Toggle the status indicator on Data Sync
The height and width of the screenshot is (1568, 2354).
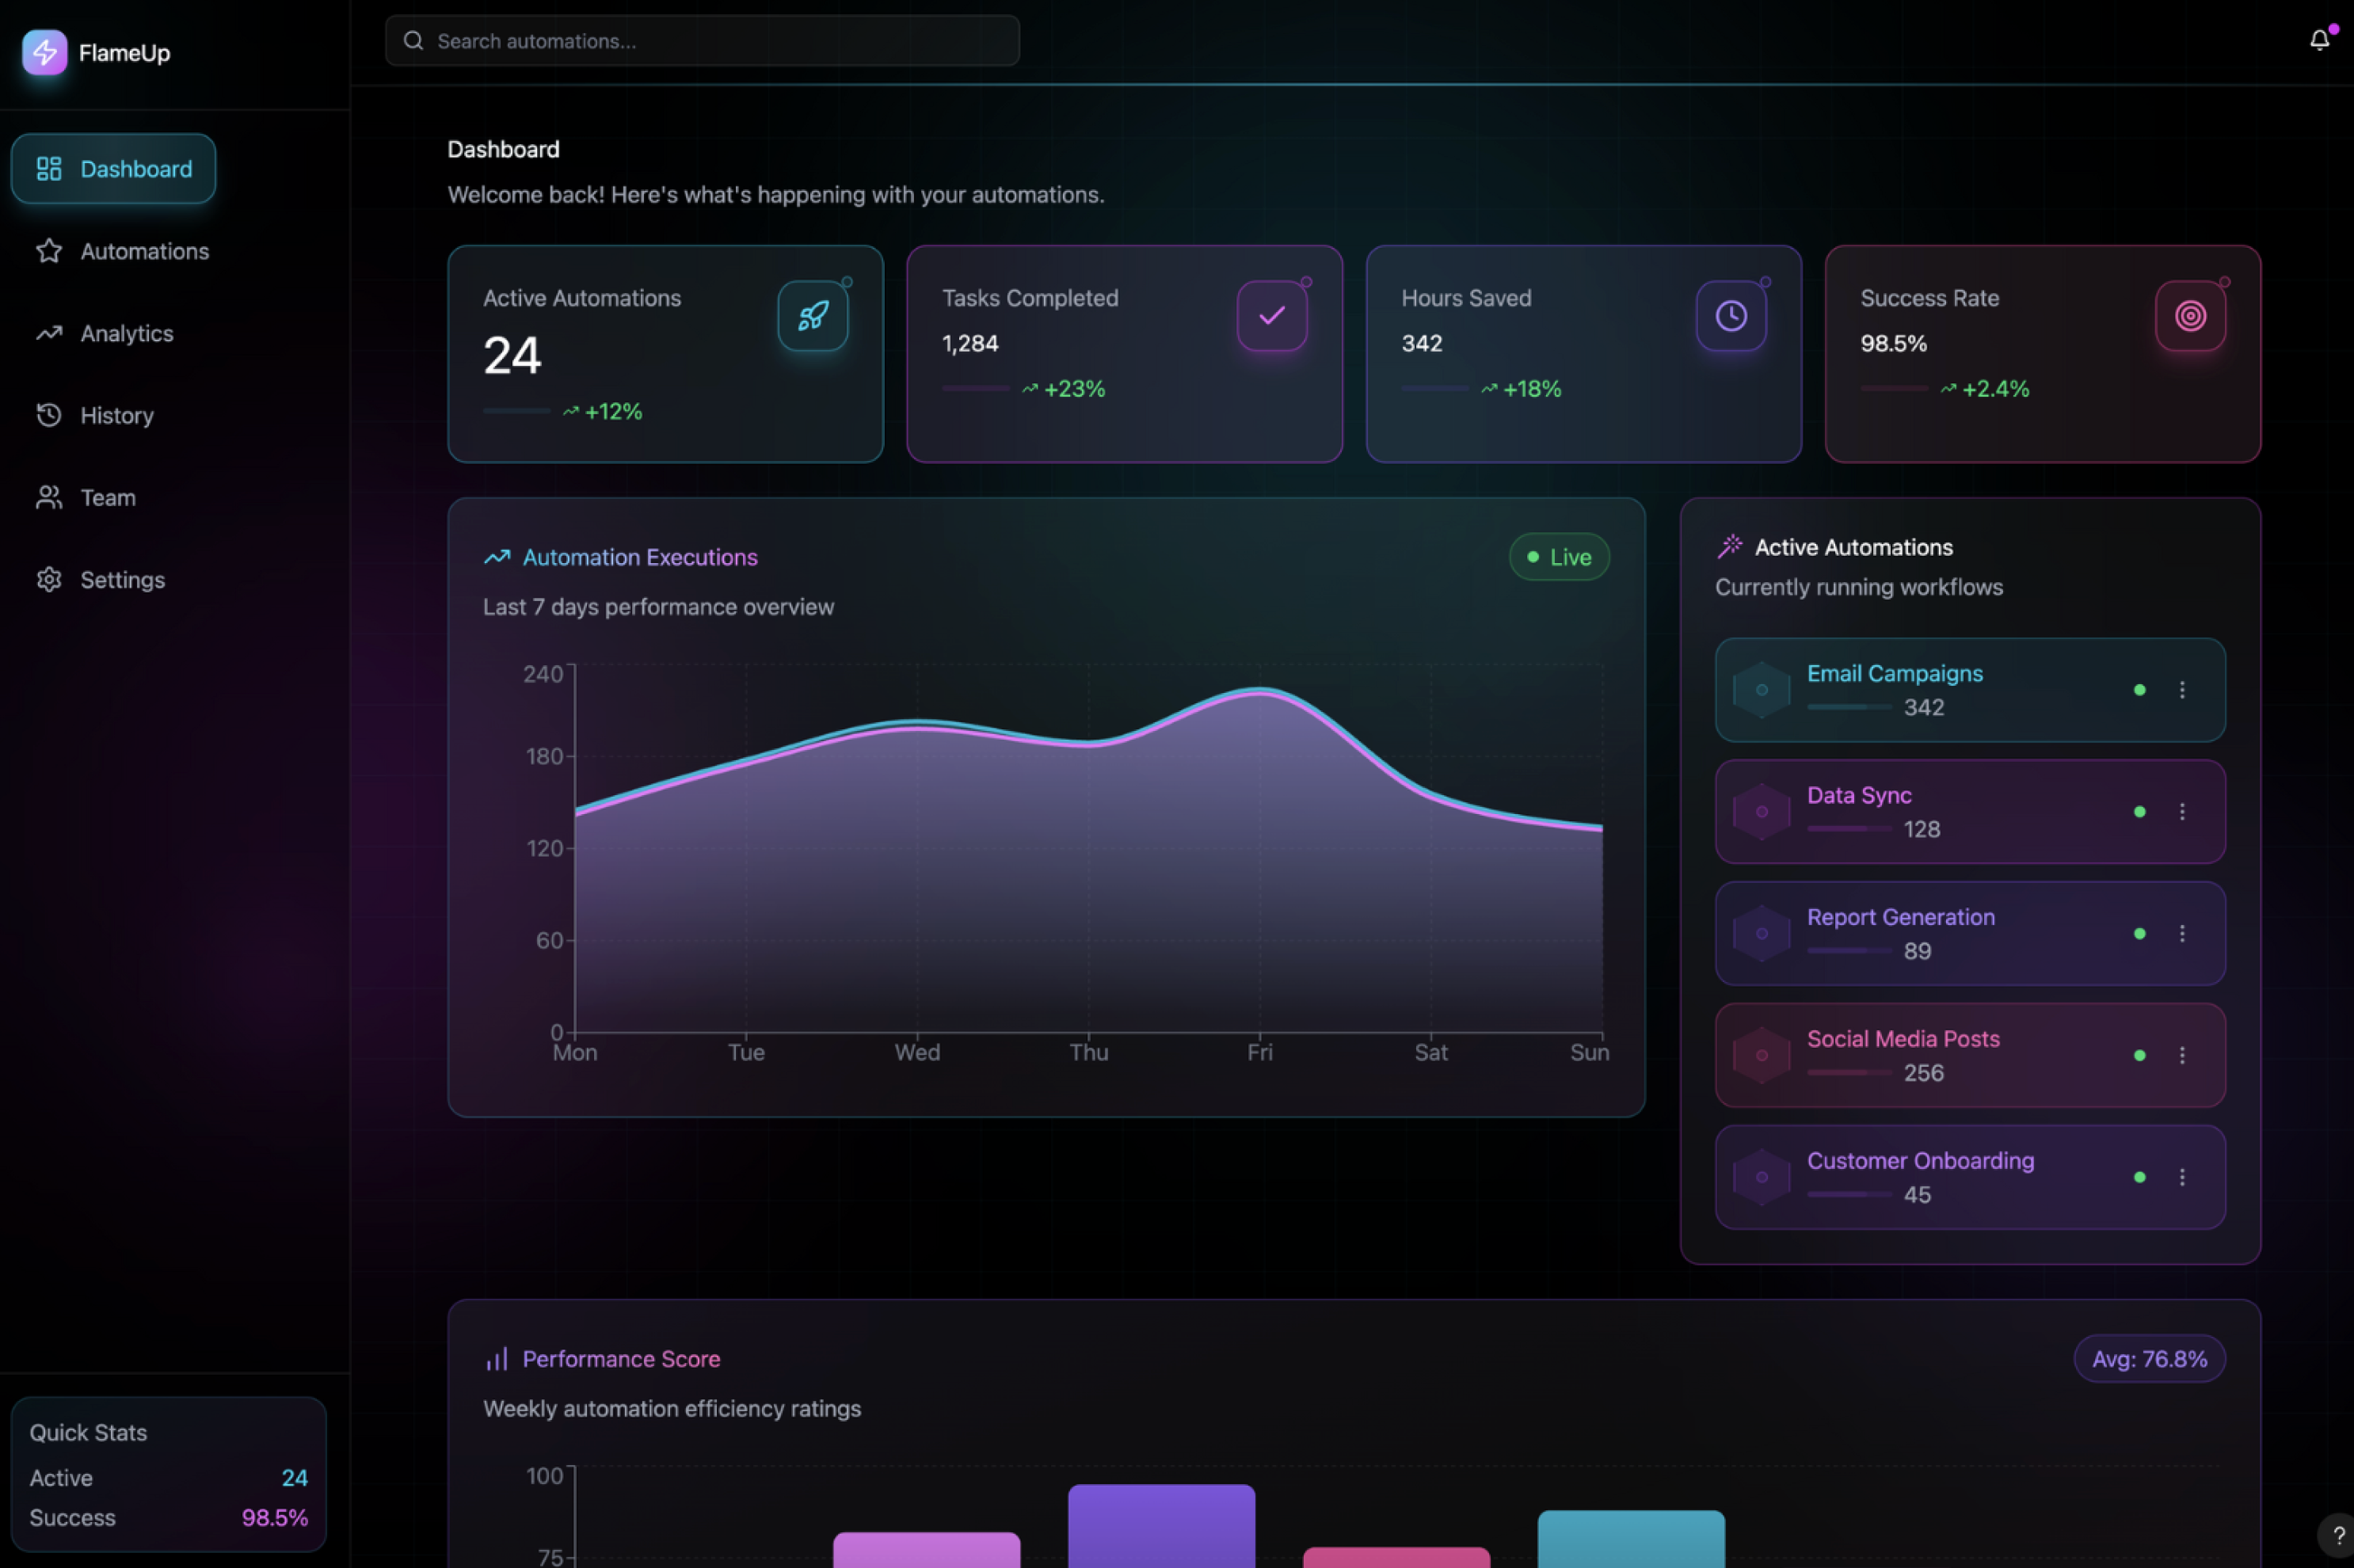click(2139, 811)
